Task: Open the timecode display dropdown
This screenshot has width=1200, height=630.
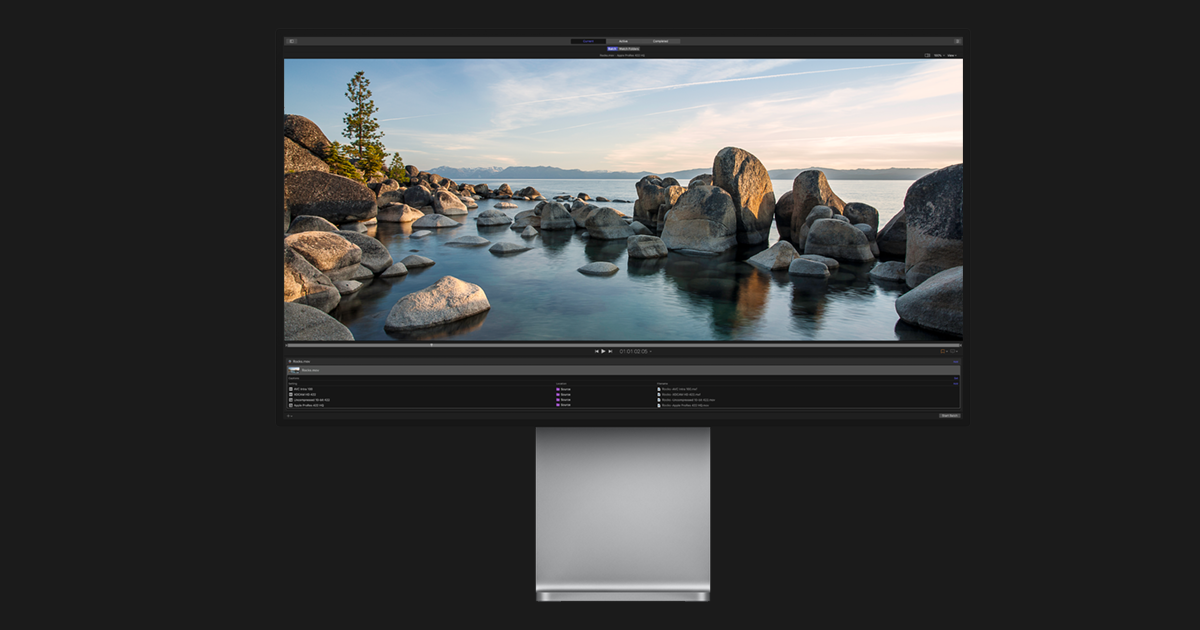Action: click(635, 350)
